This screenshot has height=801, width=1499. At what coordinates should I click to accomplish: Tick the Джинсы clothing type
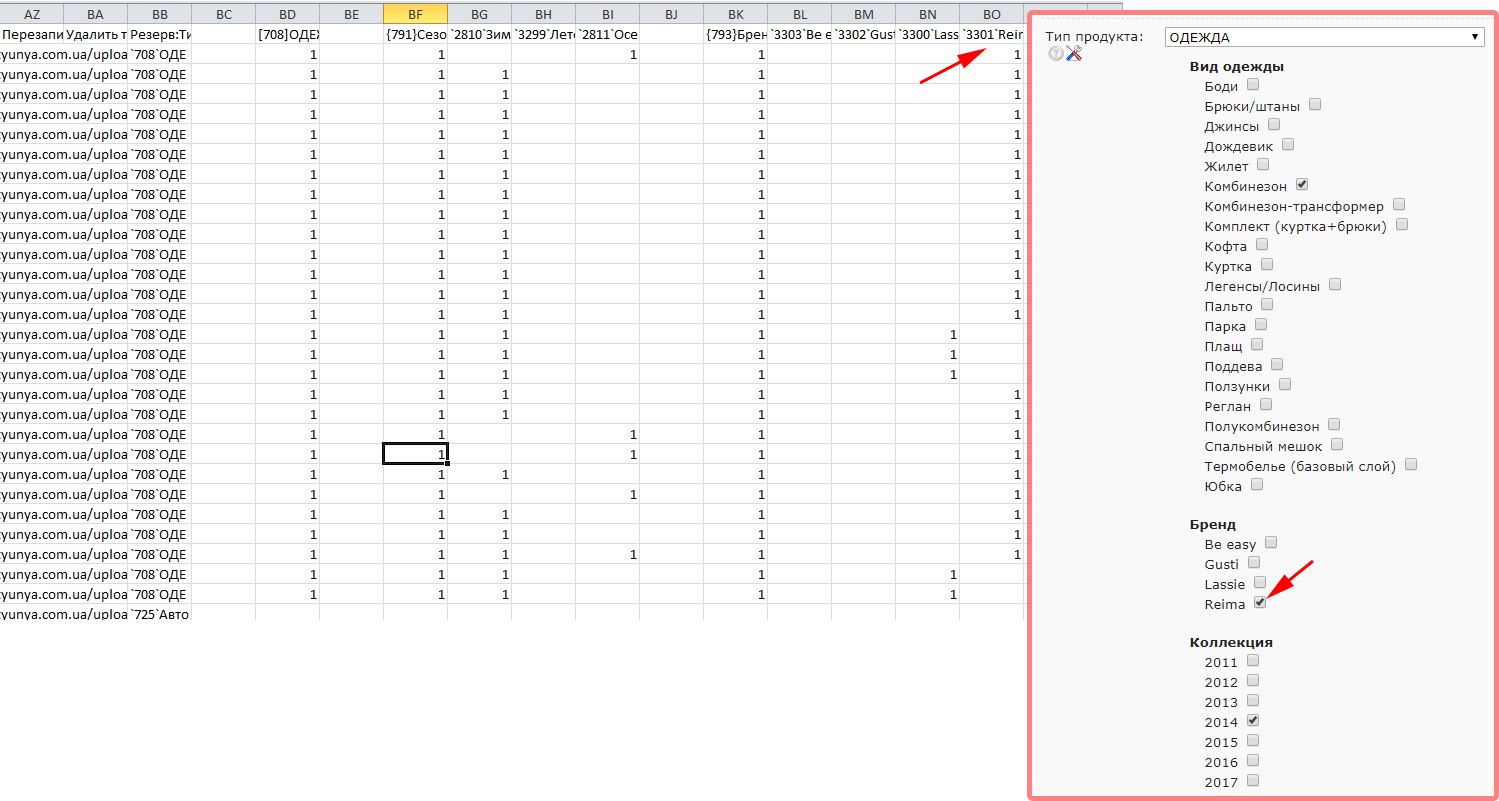pos(1274,125)
